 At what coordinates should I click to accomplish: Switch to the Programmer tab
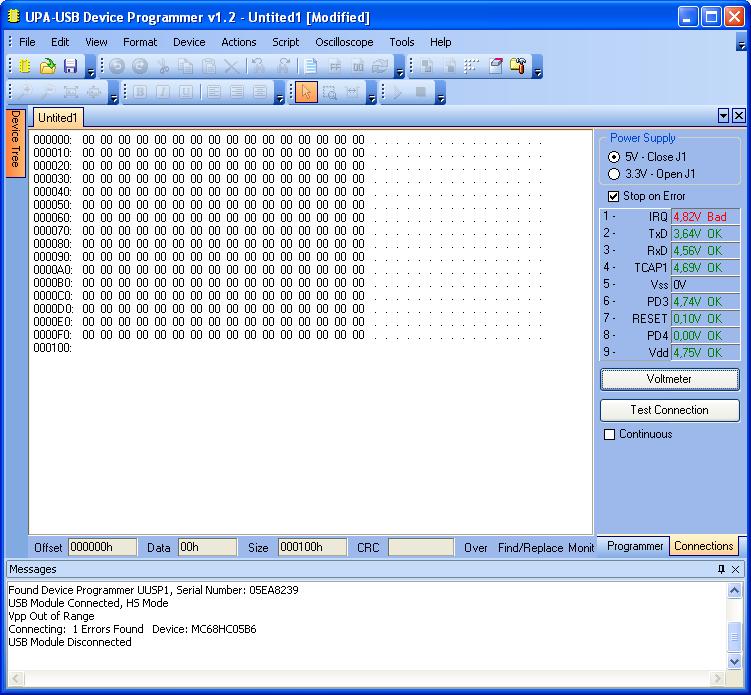(635, 546)
